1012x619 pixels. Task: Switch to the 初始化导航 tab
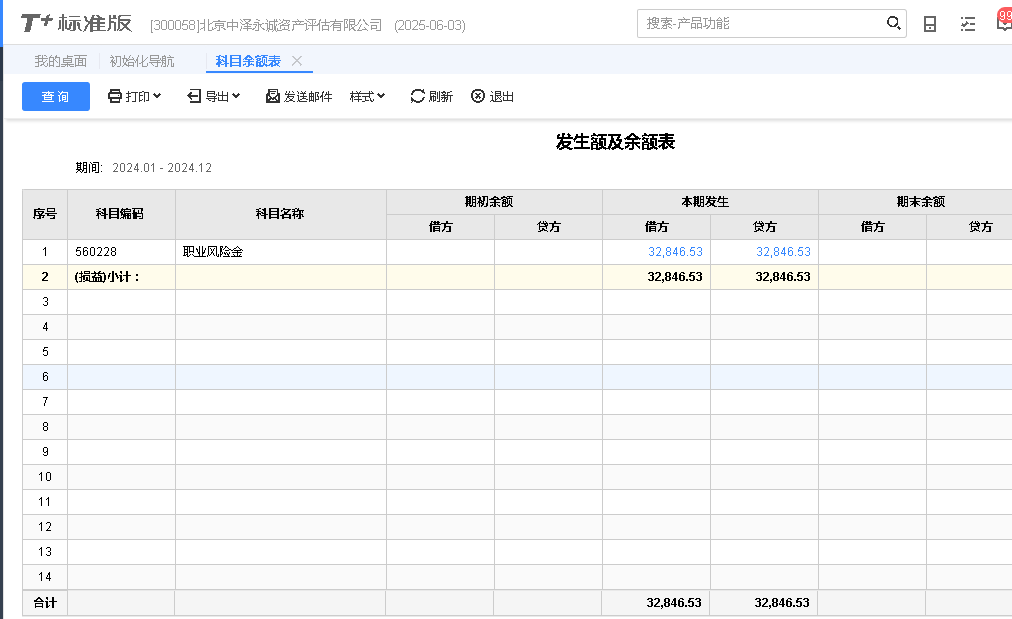click(141, 61)
